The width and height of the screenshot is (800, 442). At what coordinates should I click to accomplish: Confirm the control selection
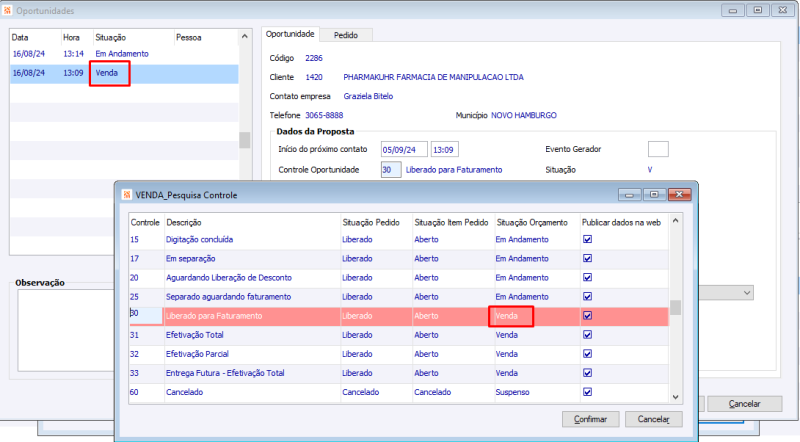pos(590,419)
